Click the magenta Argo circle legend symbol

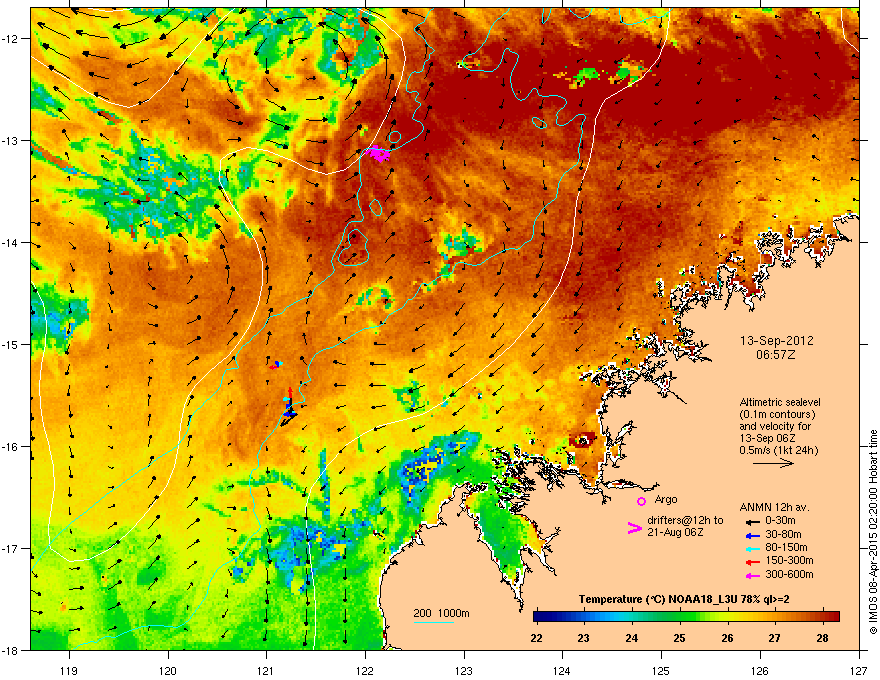641,502
